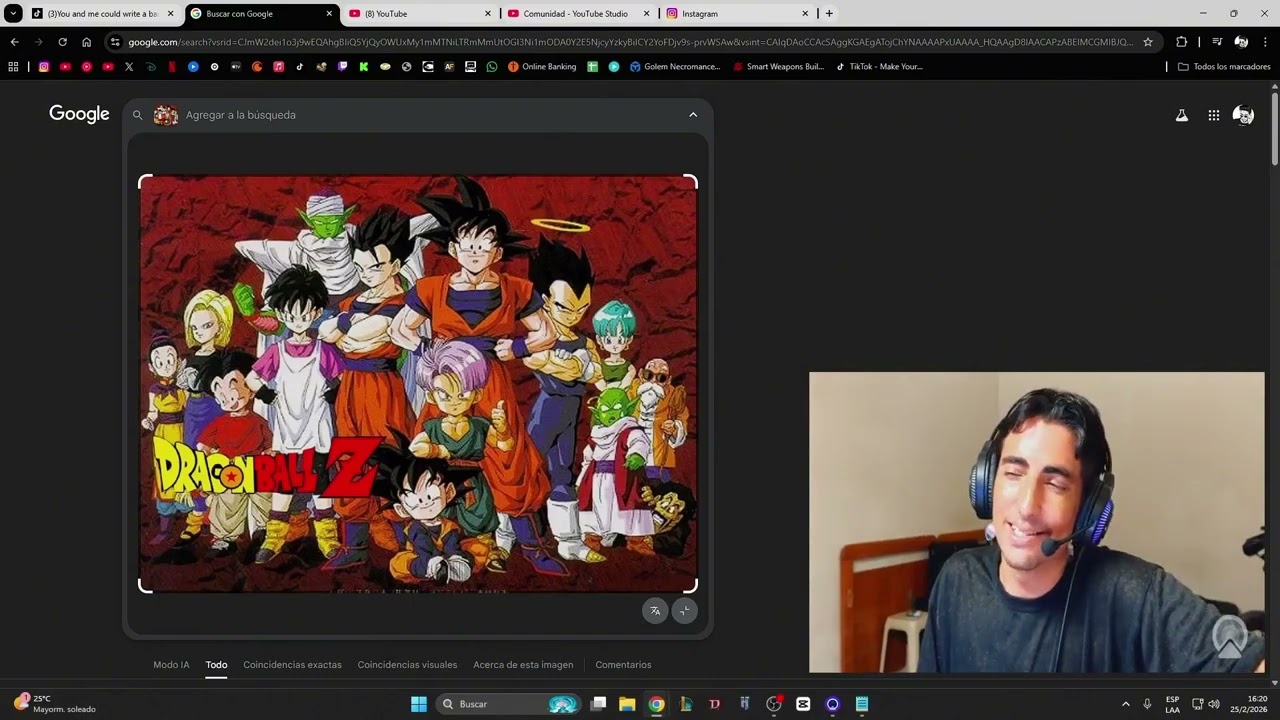Open the Acerca de esta imagen tab
Image resolution: width=1280 pixels, height=720 pixels.
[x=523, y=665]
